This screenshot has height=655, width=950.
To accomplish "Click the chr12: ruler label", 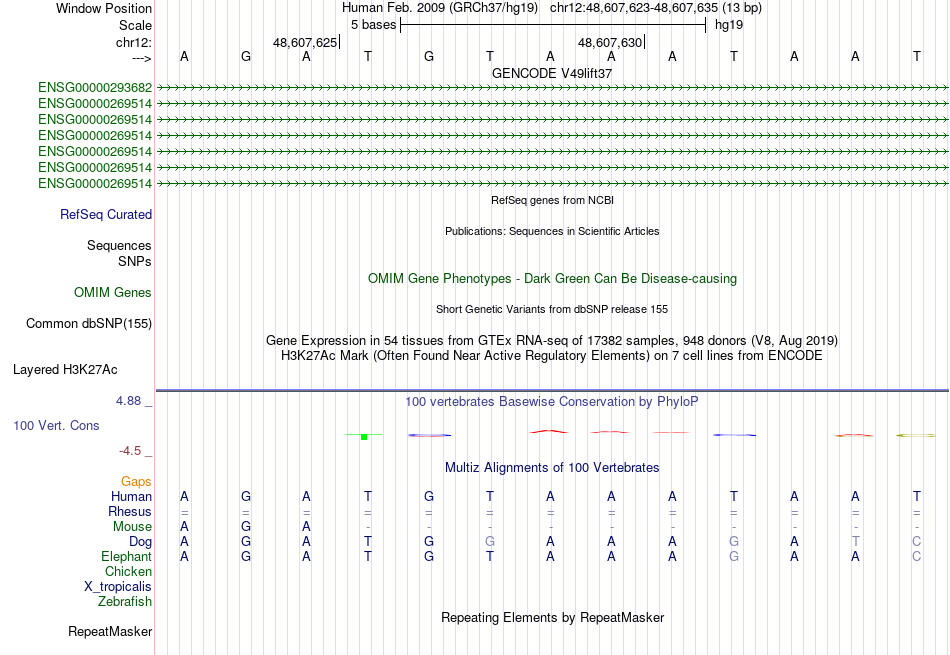I will pos(134,42).
